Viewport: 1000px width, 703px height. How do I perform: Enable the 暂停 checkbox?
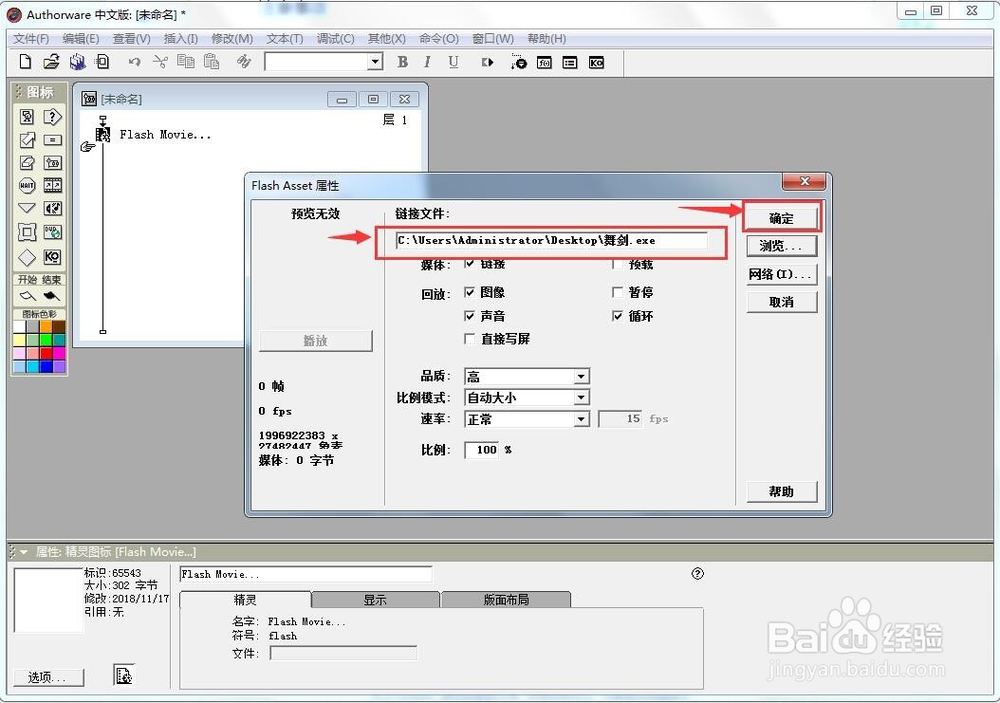617,292
